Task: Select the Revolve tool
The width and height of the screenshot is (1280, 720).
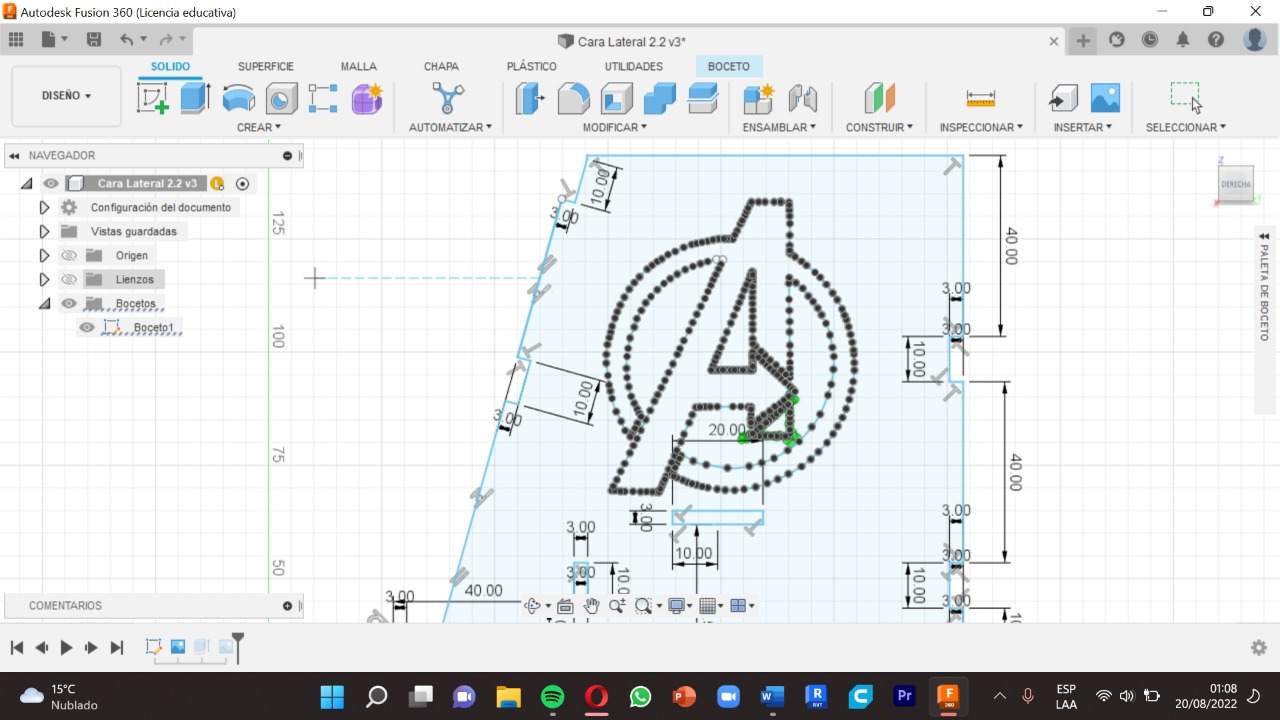Action: (238, 98)
